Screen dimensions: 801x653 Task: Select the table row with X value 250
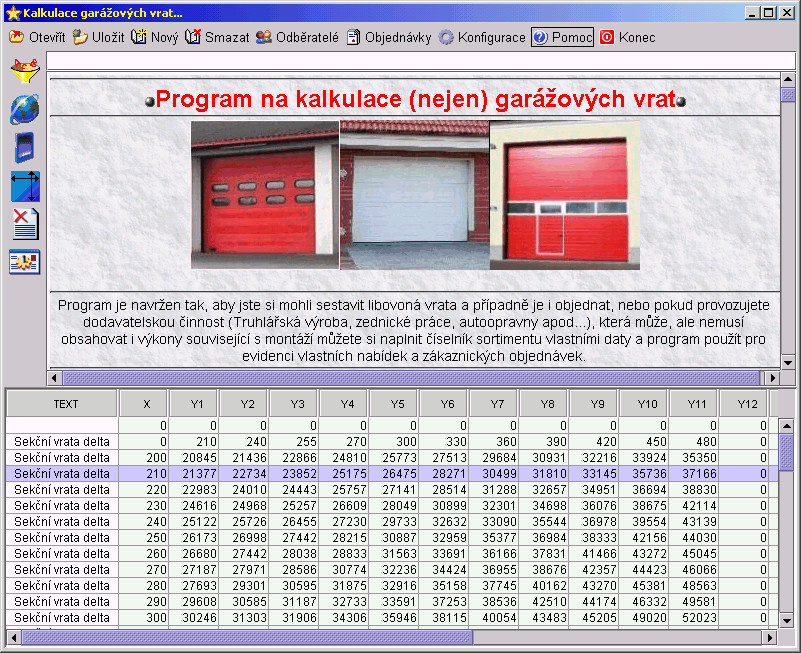[392, 538]
